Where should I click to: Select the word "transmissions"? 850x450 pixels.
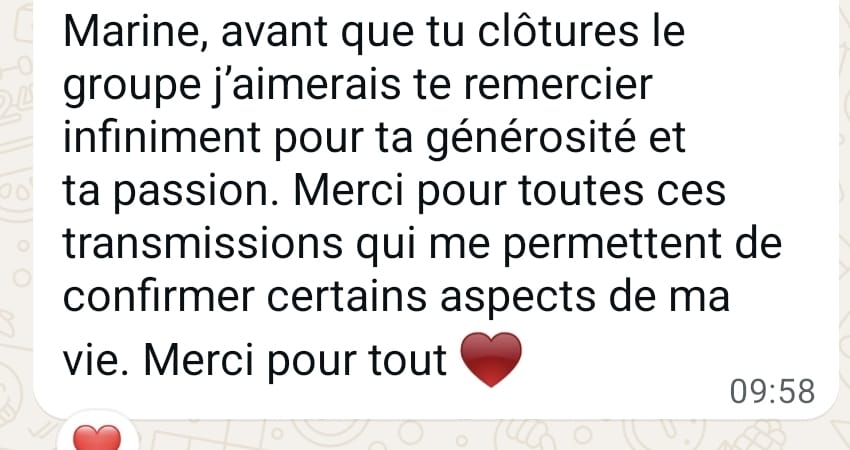click(203, 244)
